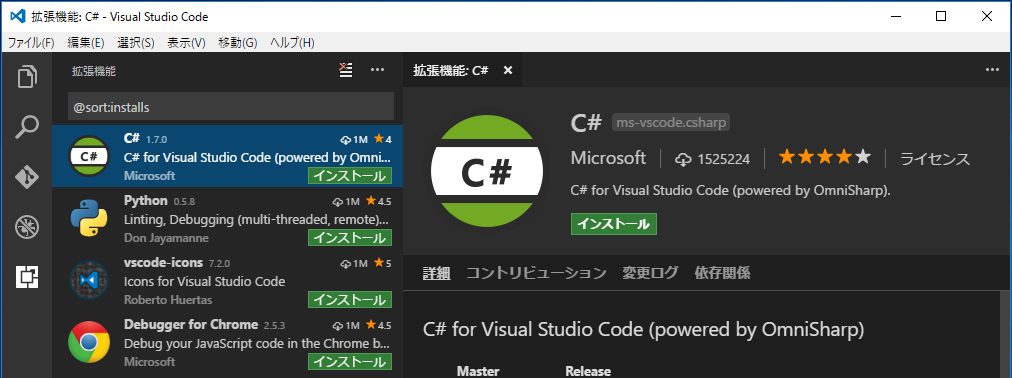Open the 選択(S) menu
The height and width of the screenshot is (378, 1012).
tap(136, 43)
